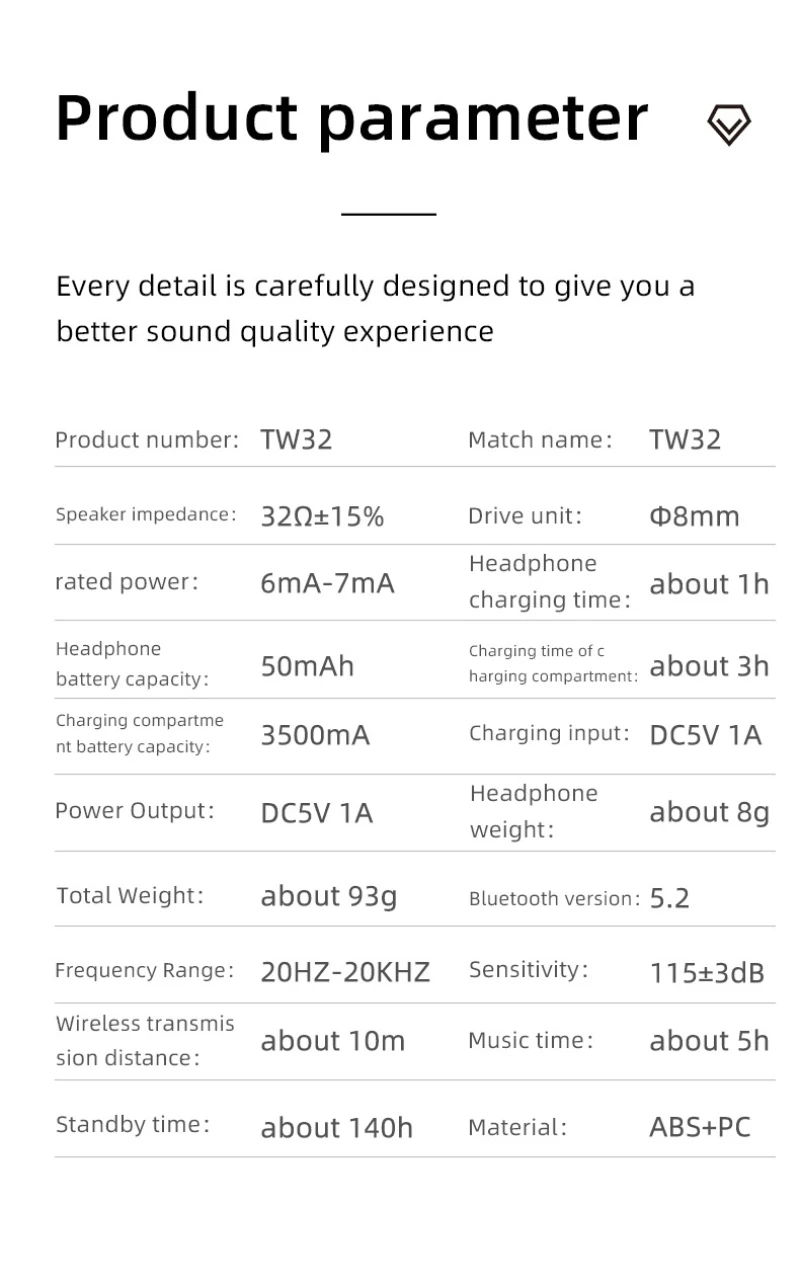This screenshot has height=1287, width=800.
Task: Select the Material ABS+PC value
Action: (x=699, y=1127)
